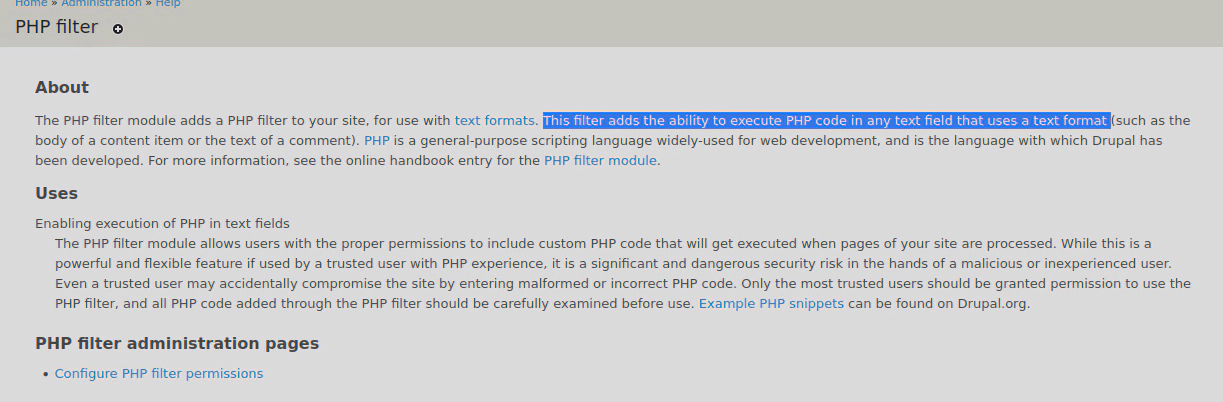The width and height of the screenshot is (1223, 402).
Task: Open 'Configure PHP filter permissions' link
Action: 159,373
